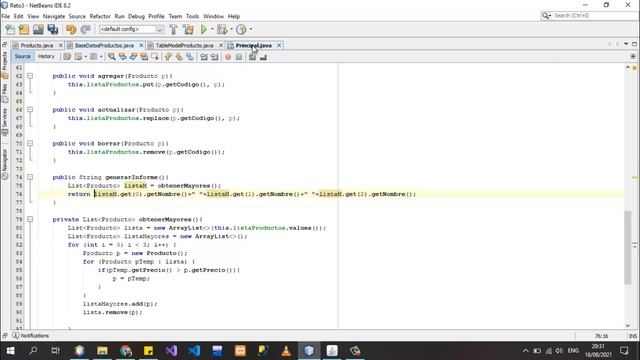Screen dimensions: 640x360
Task: Open Visual Studio Code from the taskbar
Action: coord(194,351)
